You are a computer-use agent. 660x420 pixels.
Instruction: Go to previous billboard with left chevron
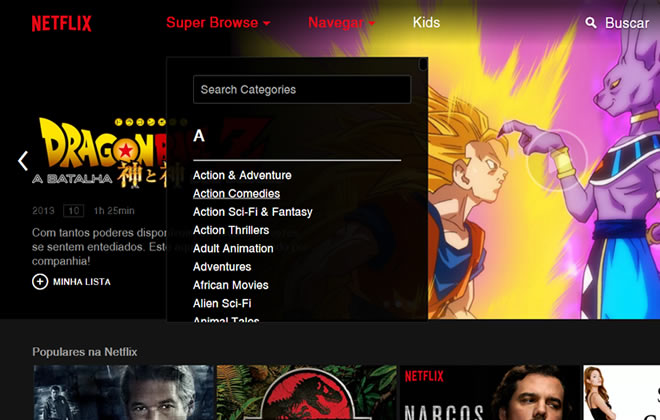click(23, 161)
